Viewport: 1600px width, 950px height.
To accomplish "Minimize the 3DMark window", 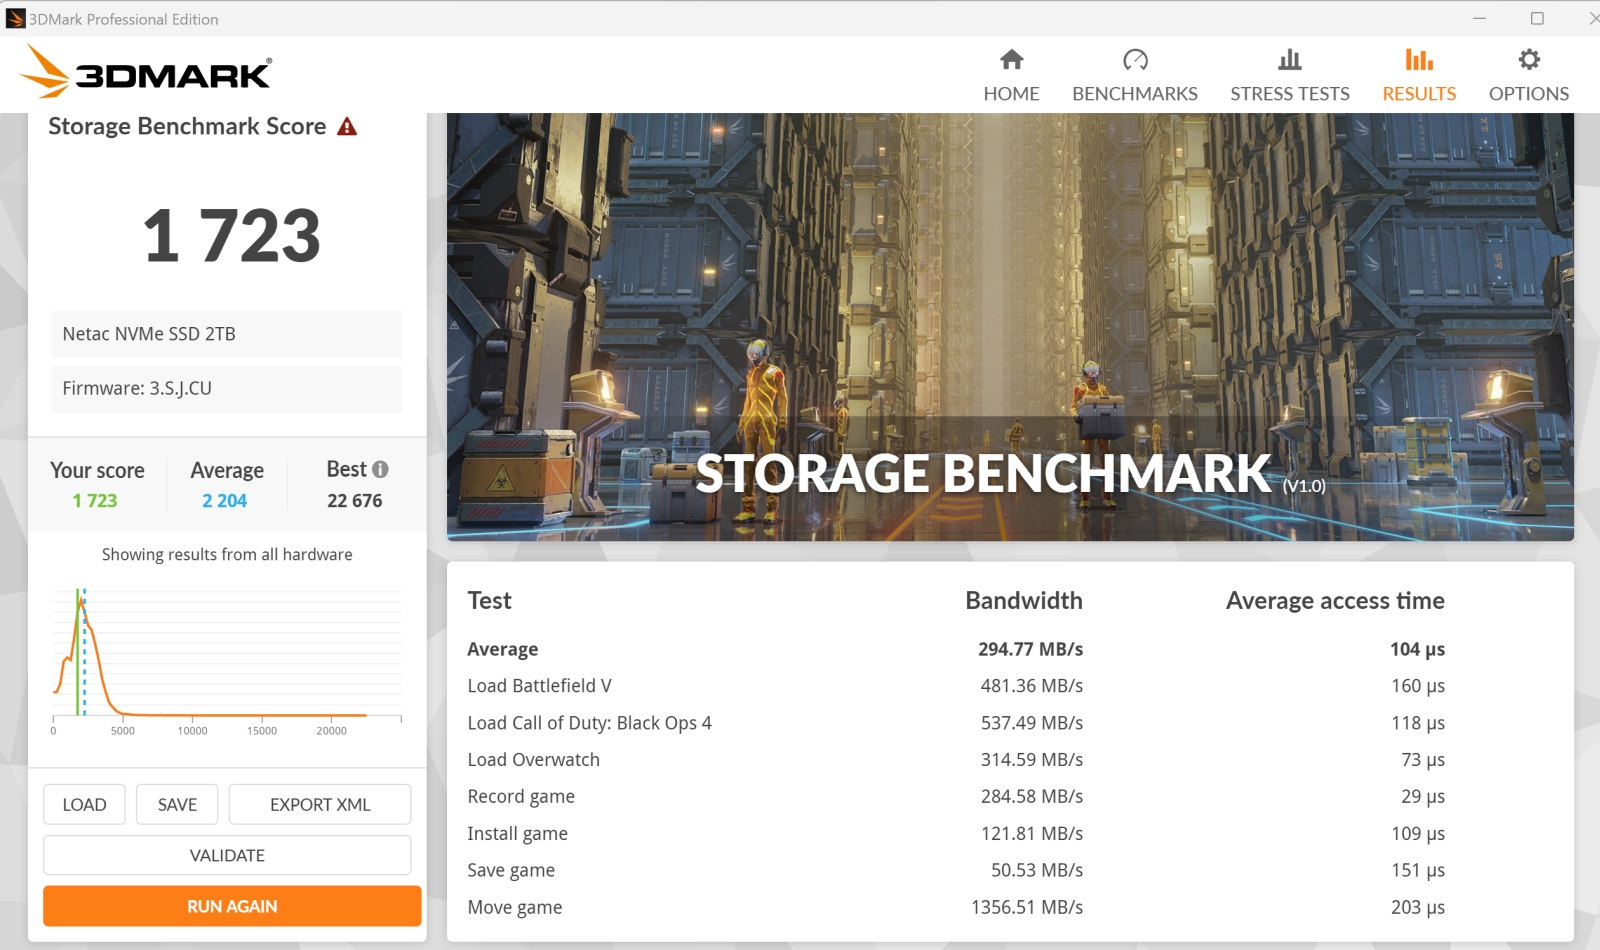I will coord(1479,19).
